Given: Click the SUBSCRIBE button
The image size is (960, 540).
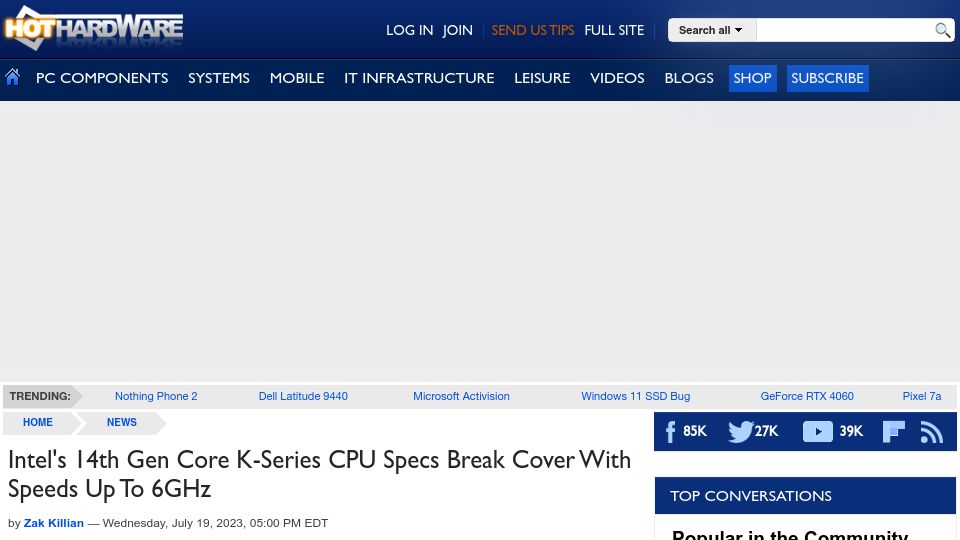Looking at the screenshot, I should [827, 78].
